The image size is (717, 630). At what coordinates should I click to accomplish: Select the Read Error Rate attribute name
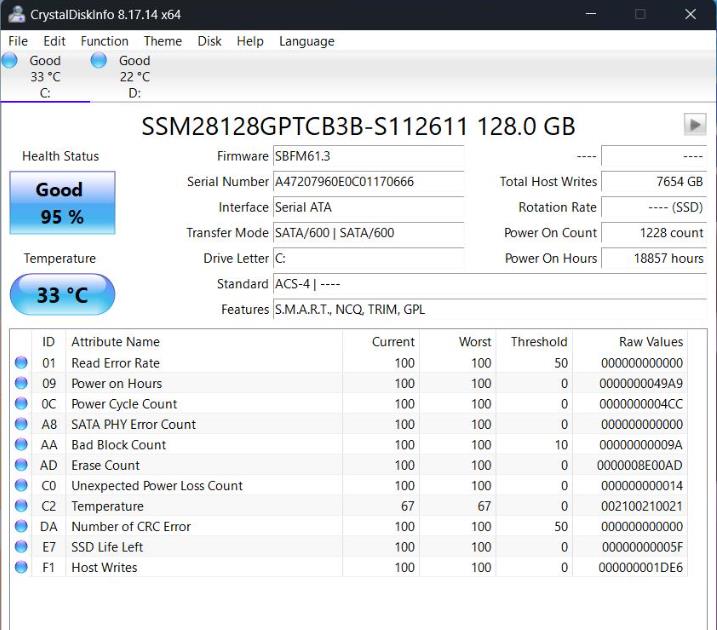click(116, 363)
